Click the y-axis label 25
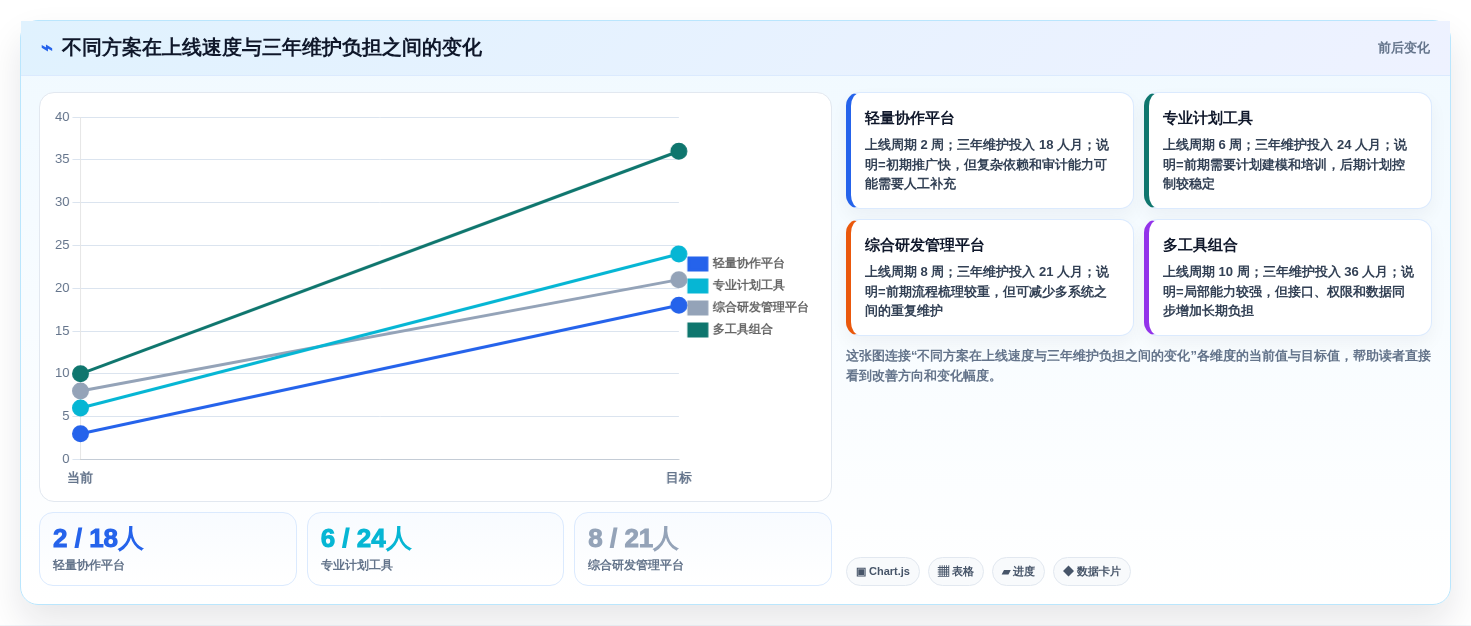The height and width of the screenshot is (626, 1471). [62, 245]
